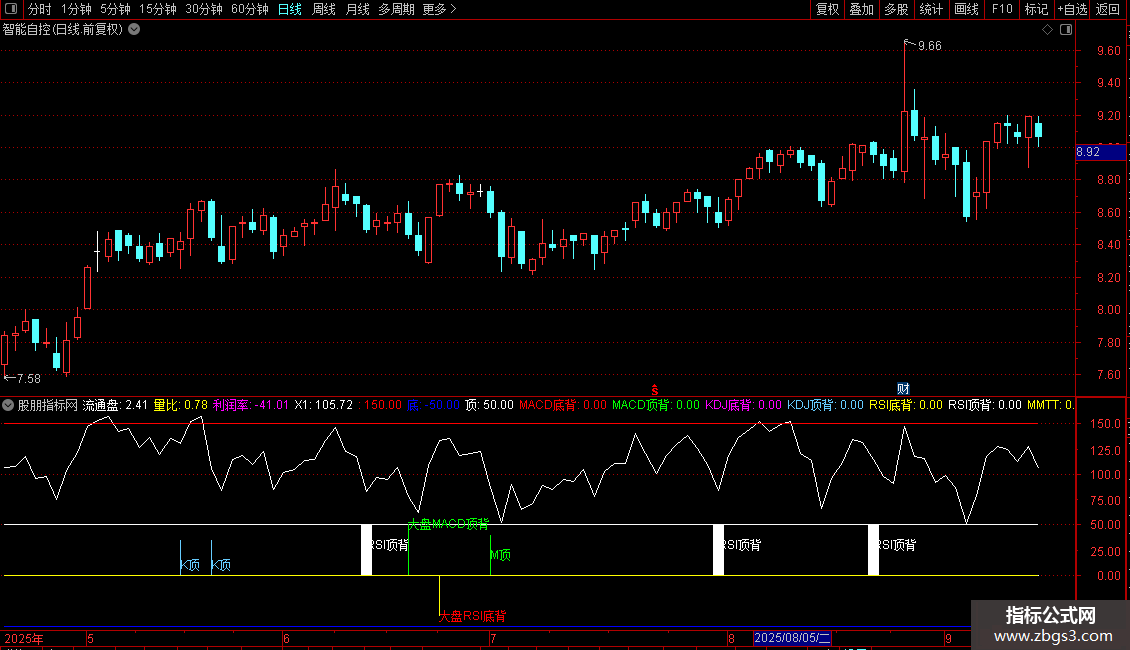Click the 8.92 current price tag
Image resolution: width=1130 pixels, height=650 pixels.
[x=1100, y=151]
